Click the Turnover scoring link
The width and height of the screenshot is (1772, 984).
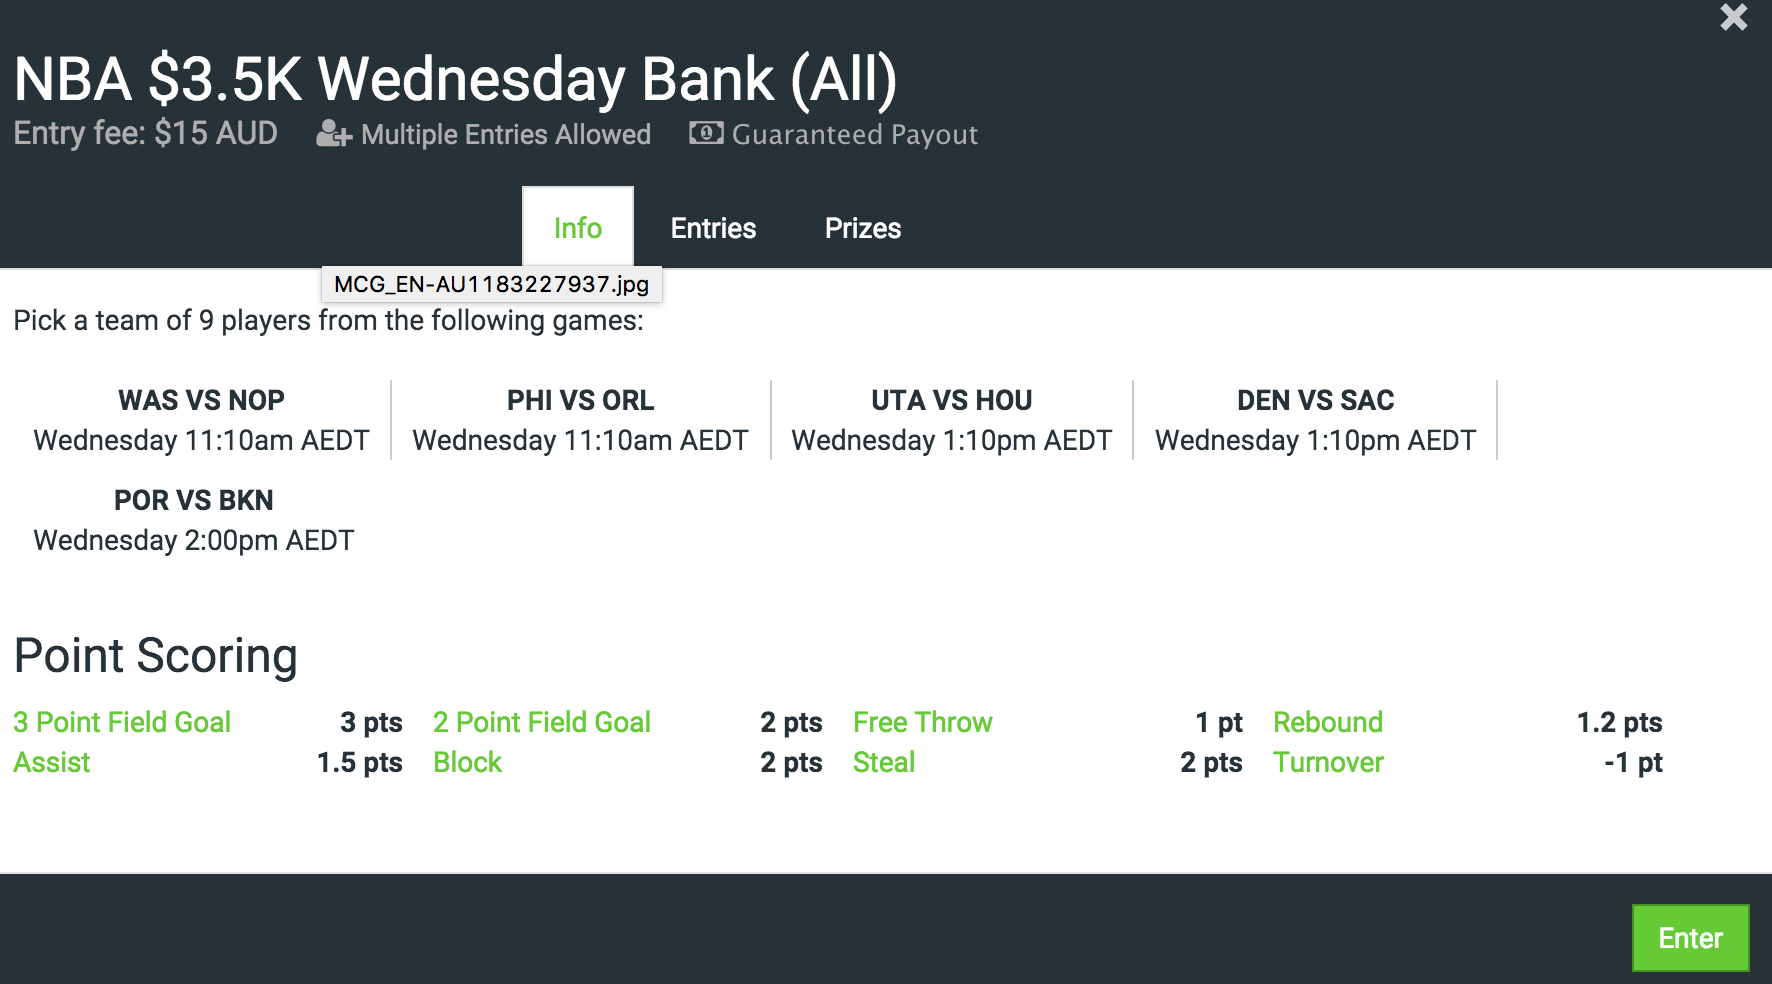pyautogui.click(x=1328, y=762)
